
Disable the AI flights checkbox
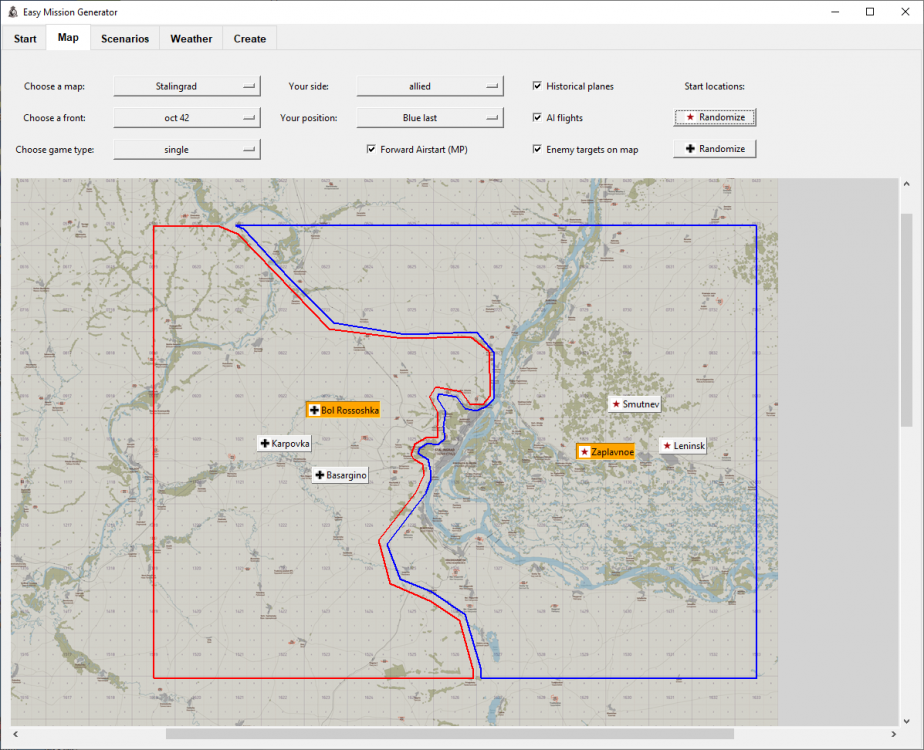(x=538, y=118)
